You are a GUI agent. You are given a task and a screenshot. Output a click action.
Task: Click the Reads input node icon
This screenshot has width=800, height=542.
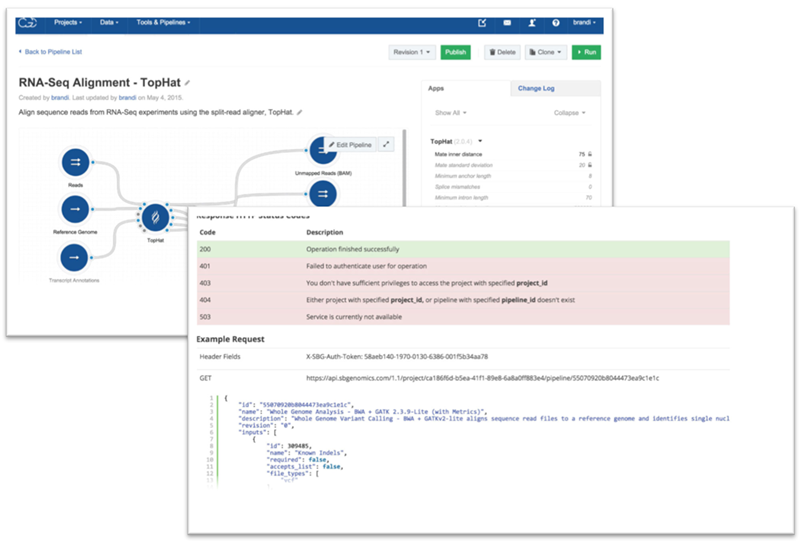coord(73,162)
